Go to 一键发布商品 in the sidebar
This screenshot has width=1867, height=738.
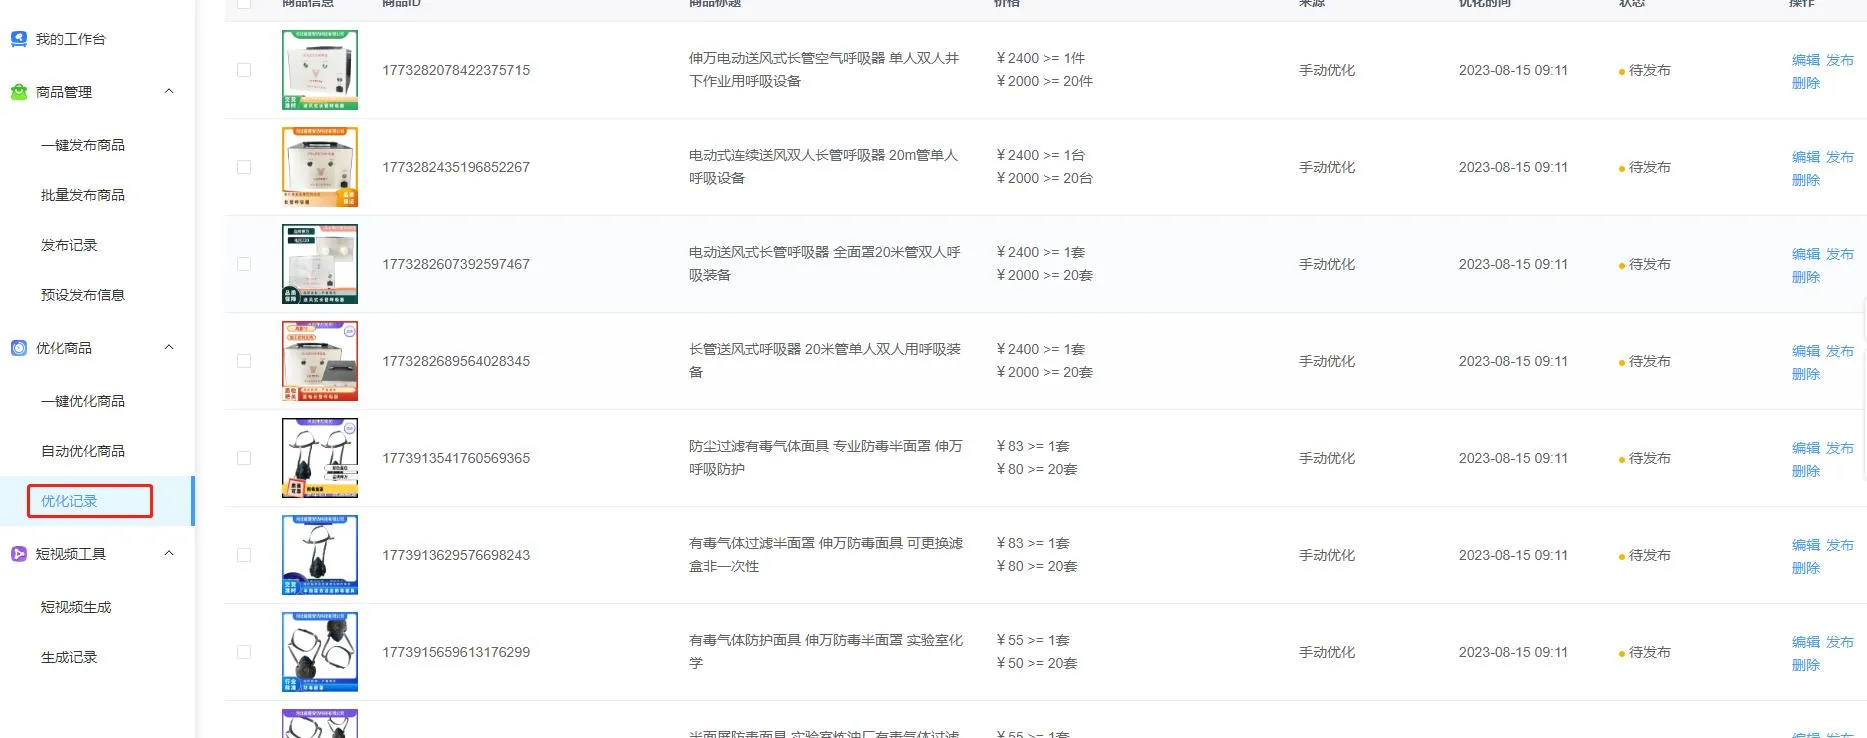[x=83, y=145]
